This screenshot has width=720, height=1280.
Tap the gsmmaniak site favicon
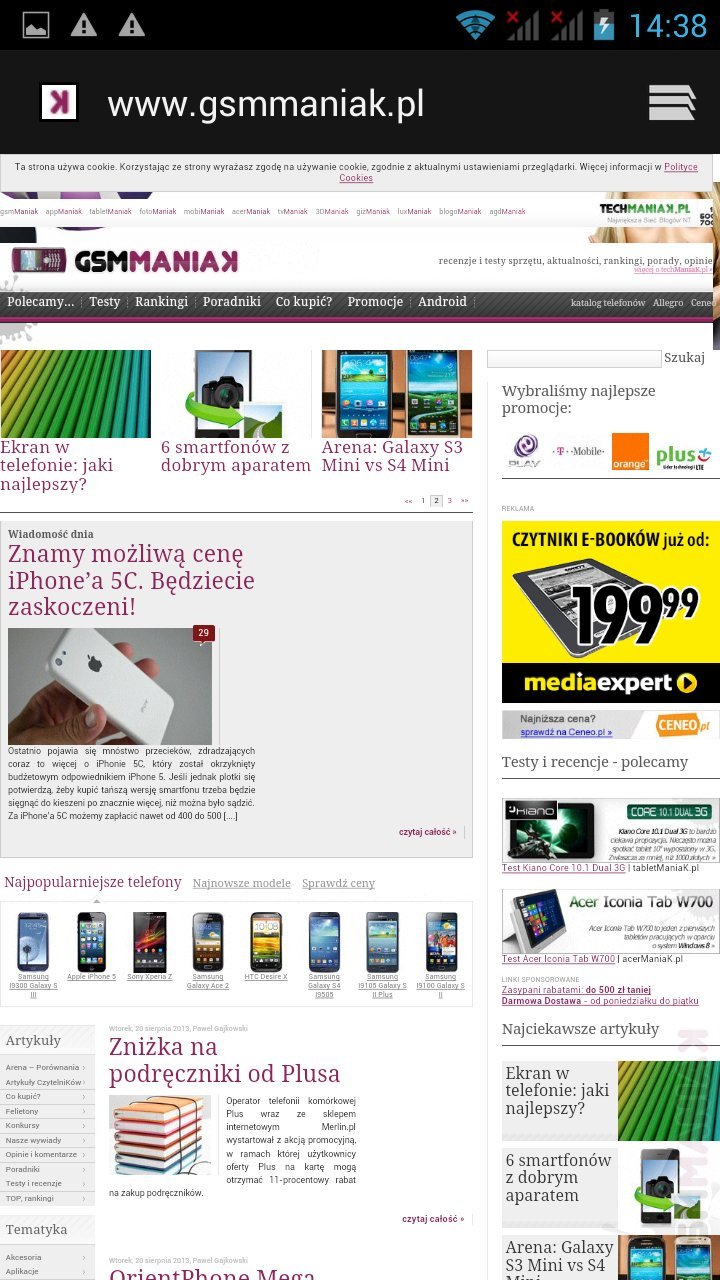[x=59, y=102]
